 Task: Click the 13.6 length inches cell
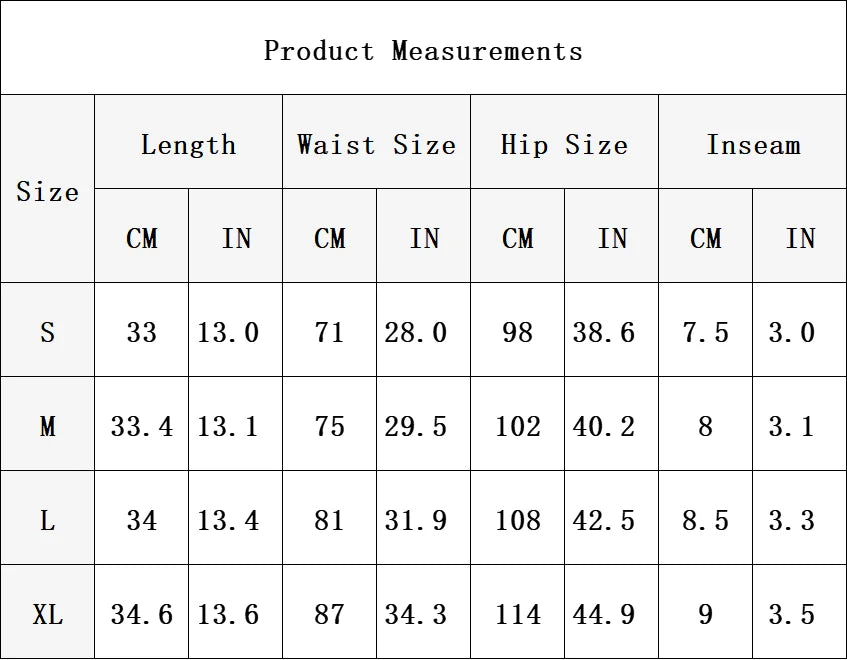tap(235, 614)
